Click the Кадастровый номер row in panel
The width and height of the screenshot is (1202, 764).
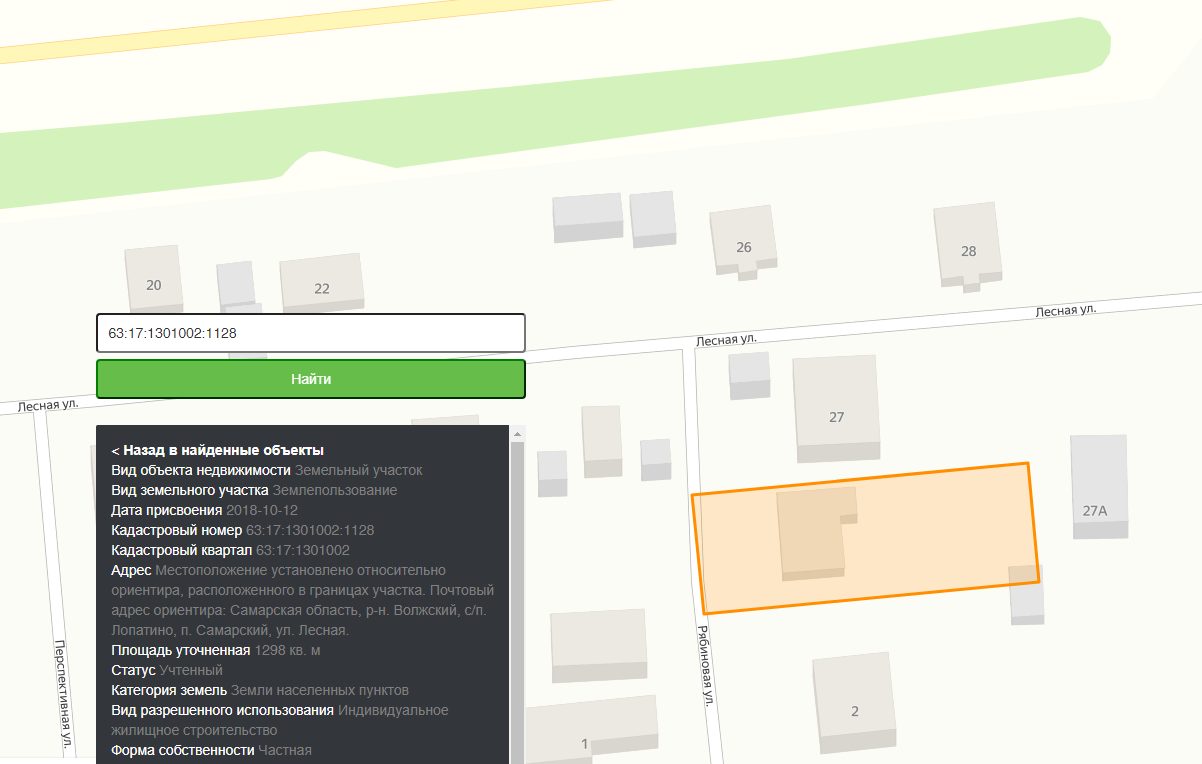(x=243, y=530)
